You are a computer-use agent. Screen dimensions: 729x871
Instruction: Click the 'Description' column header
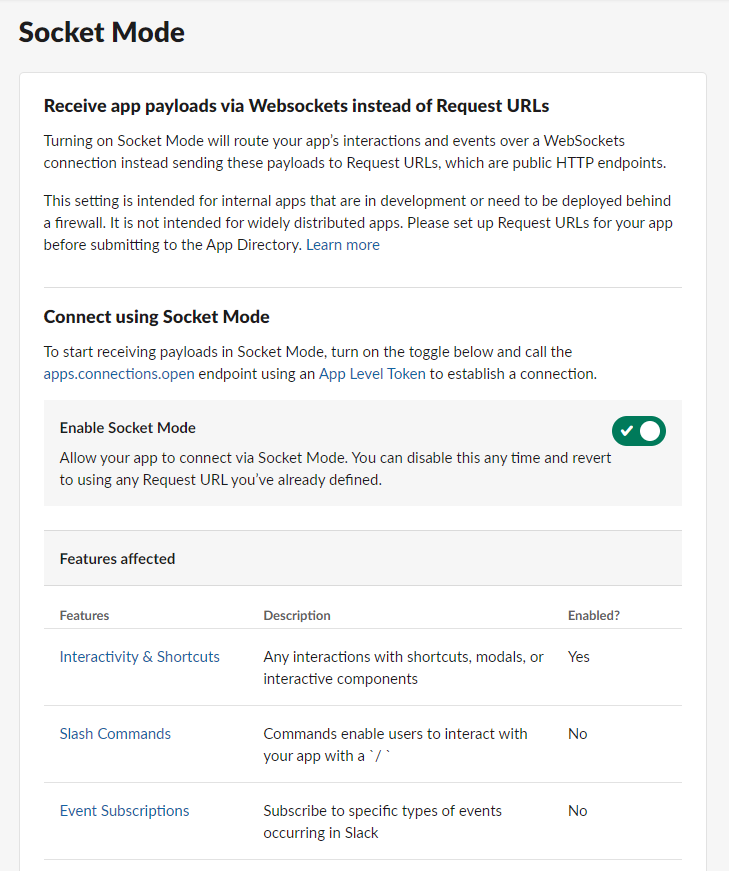[297, 615]
